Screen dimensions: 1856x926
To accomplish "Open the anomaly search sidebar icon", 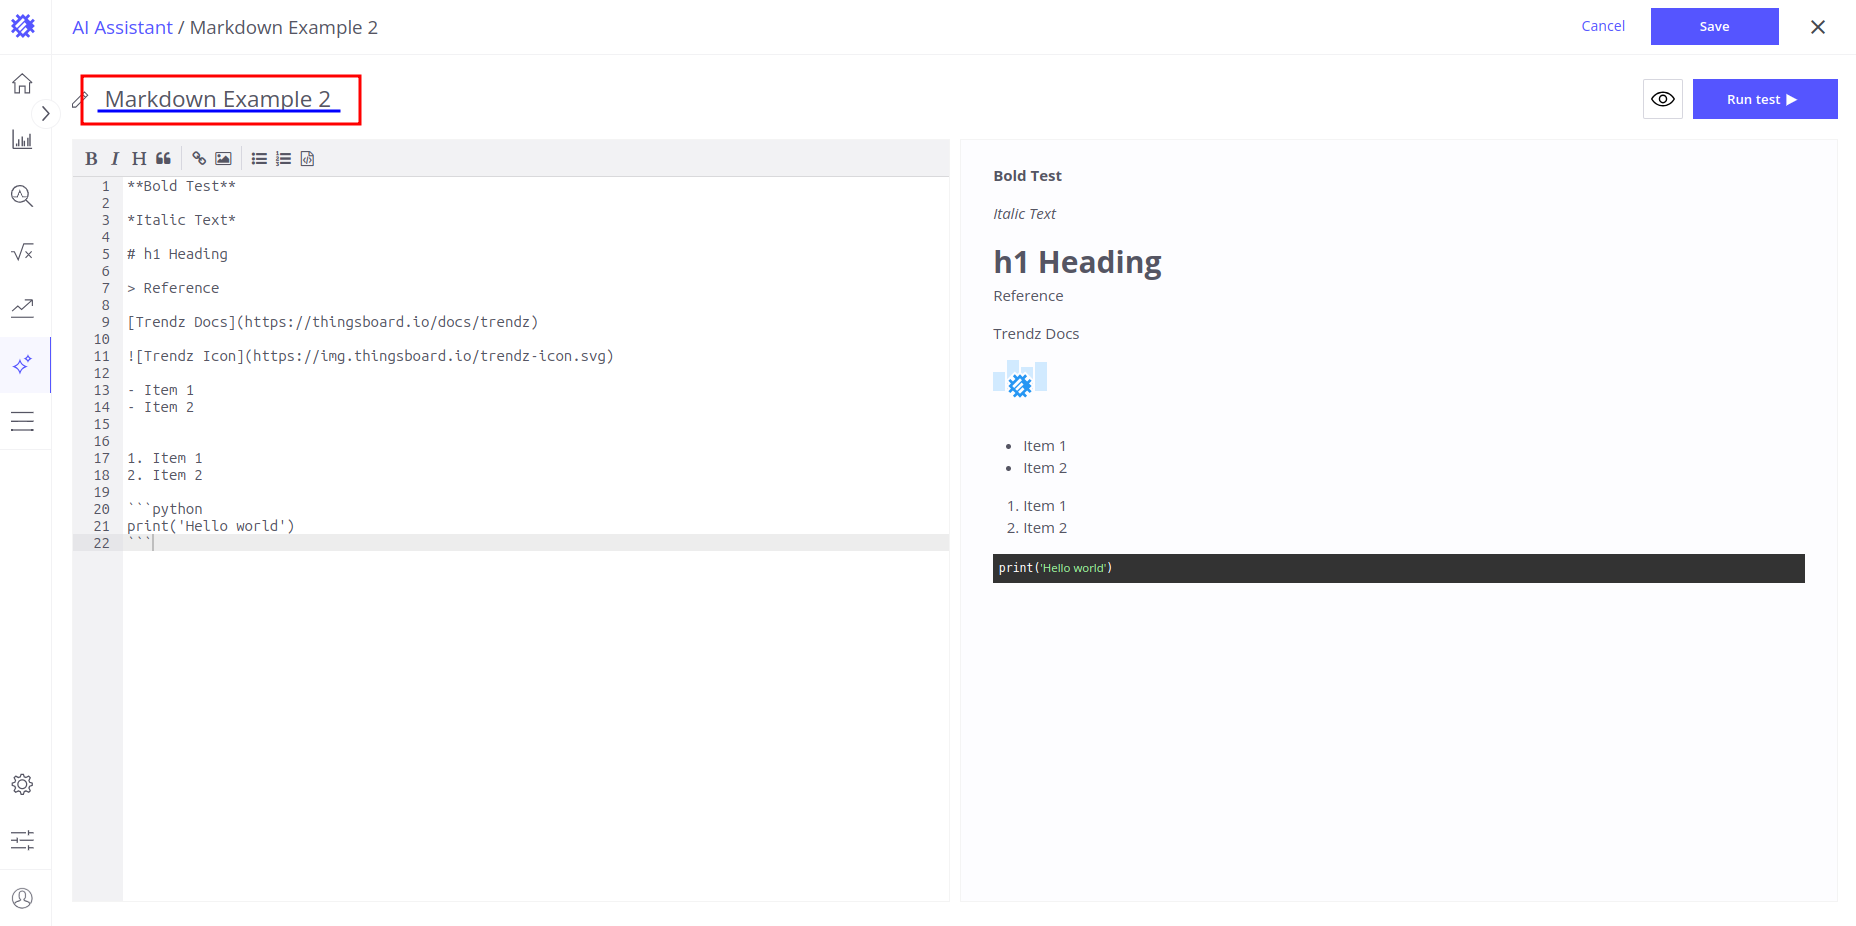I will pos(22,196).
